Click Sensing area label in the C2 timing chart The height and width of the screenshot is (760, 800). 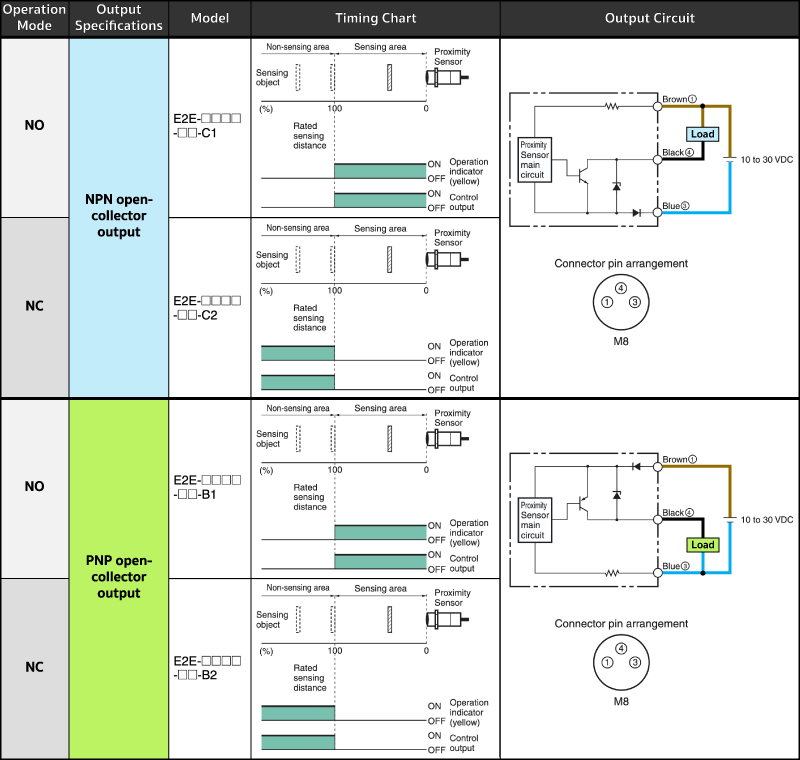click(380, 229)
